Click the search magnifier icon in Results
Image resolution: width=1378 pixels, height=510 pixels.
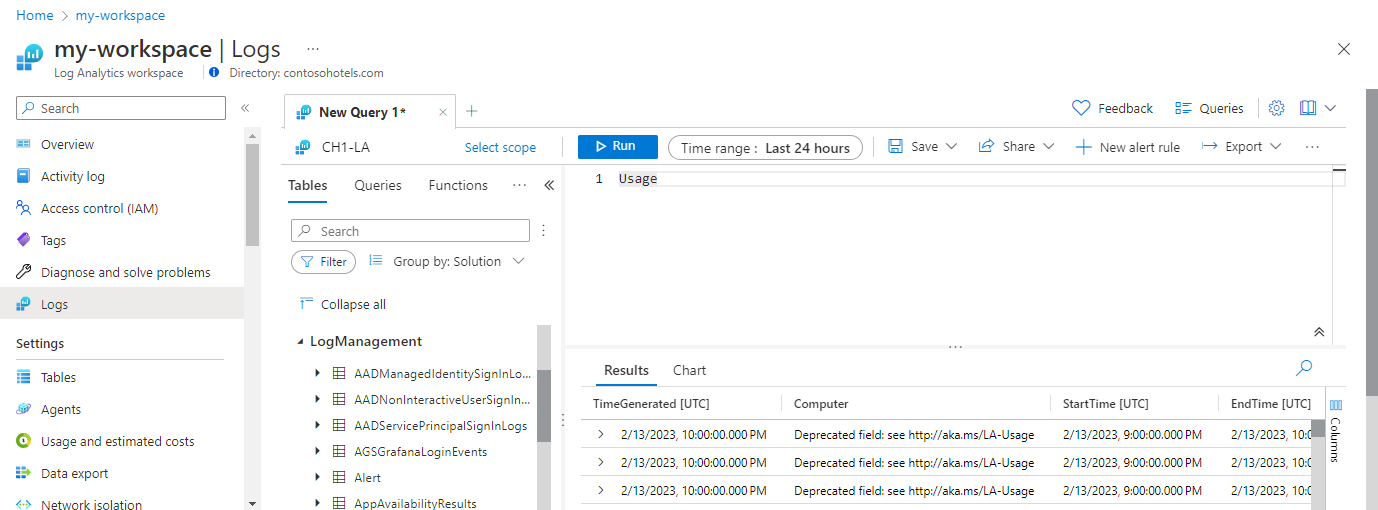coord(1304,368)
